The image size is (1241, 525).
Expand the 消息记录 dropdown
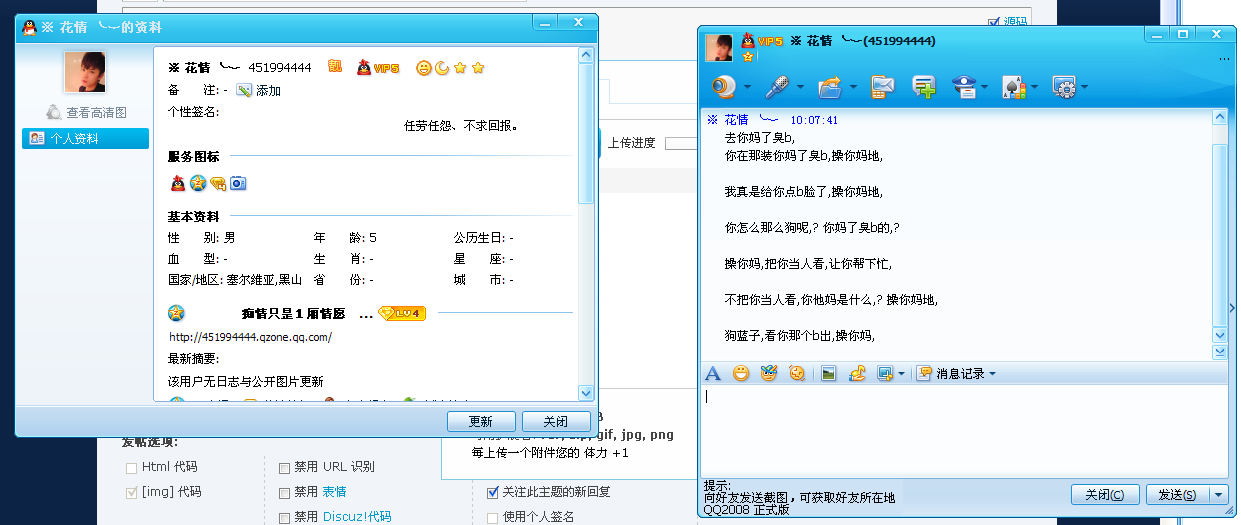click(992, 375)
